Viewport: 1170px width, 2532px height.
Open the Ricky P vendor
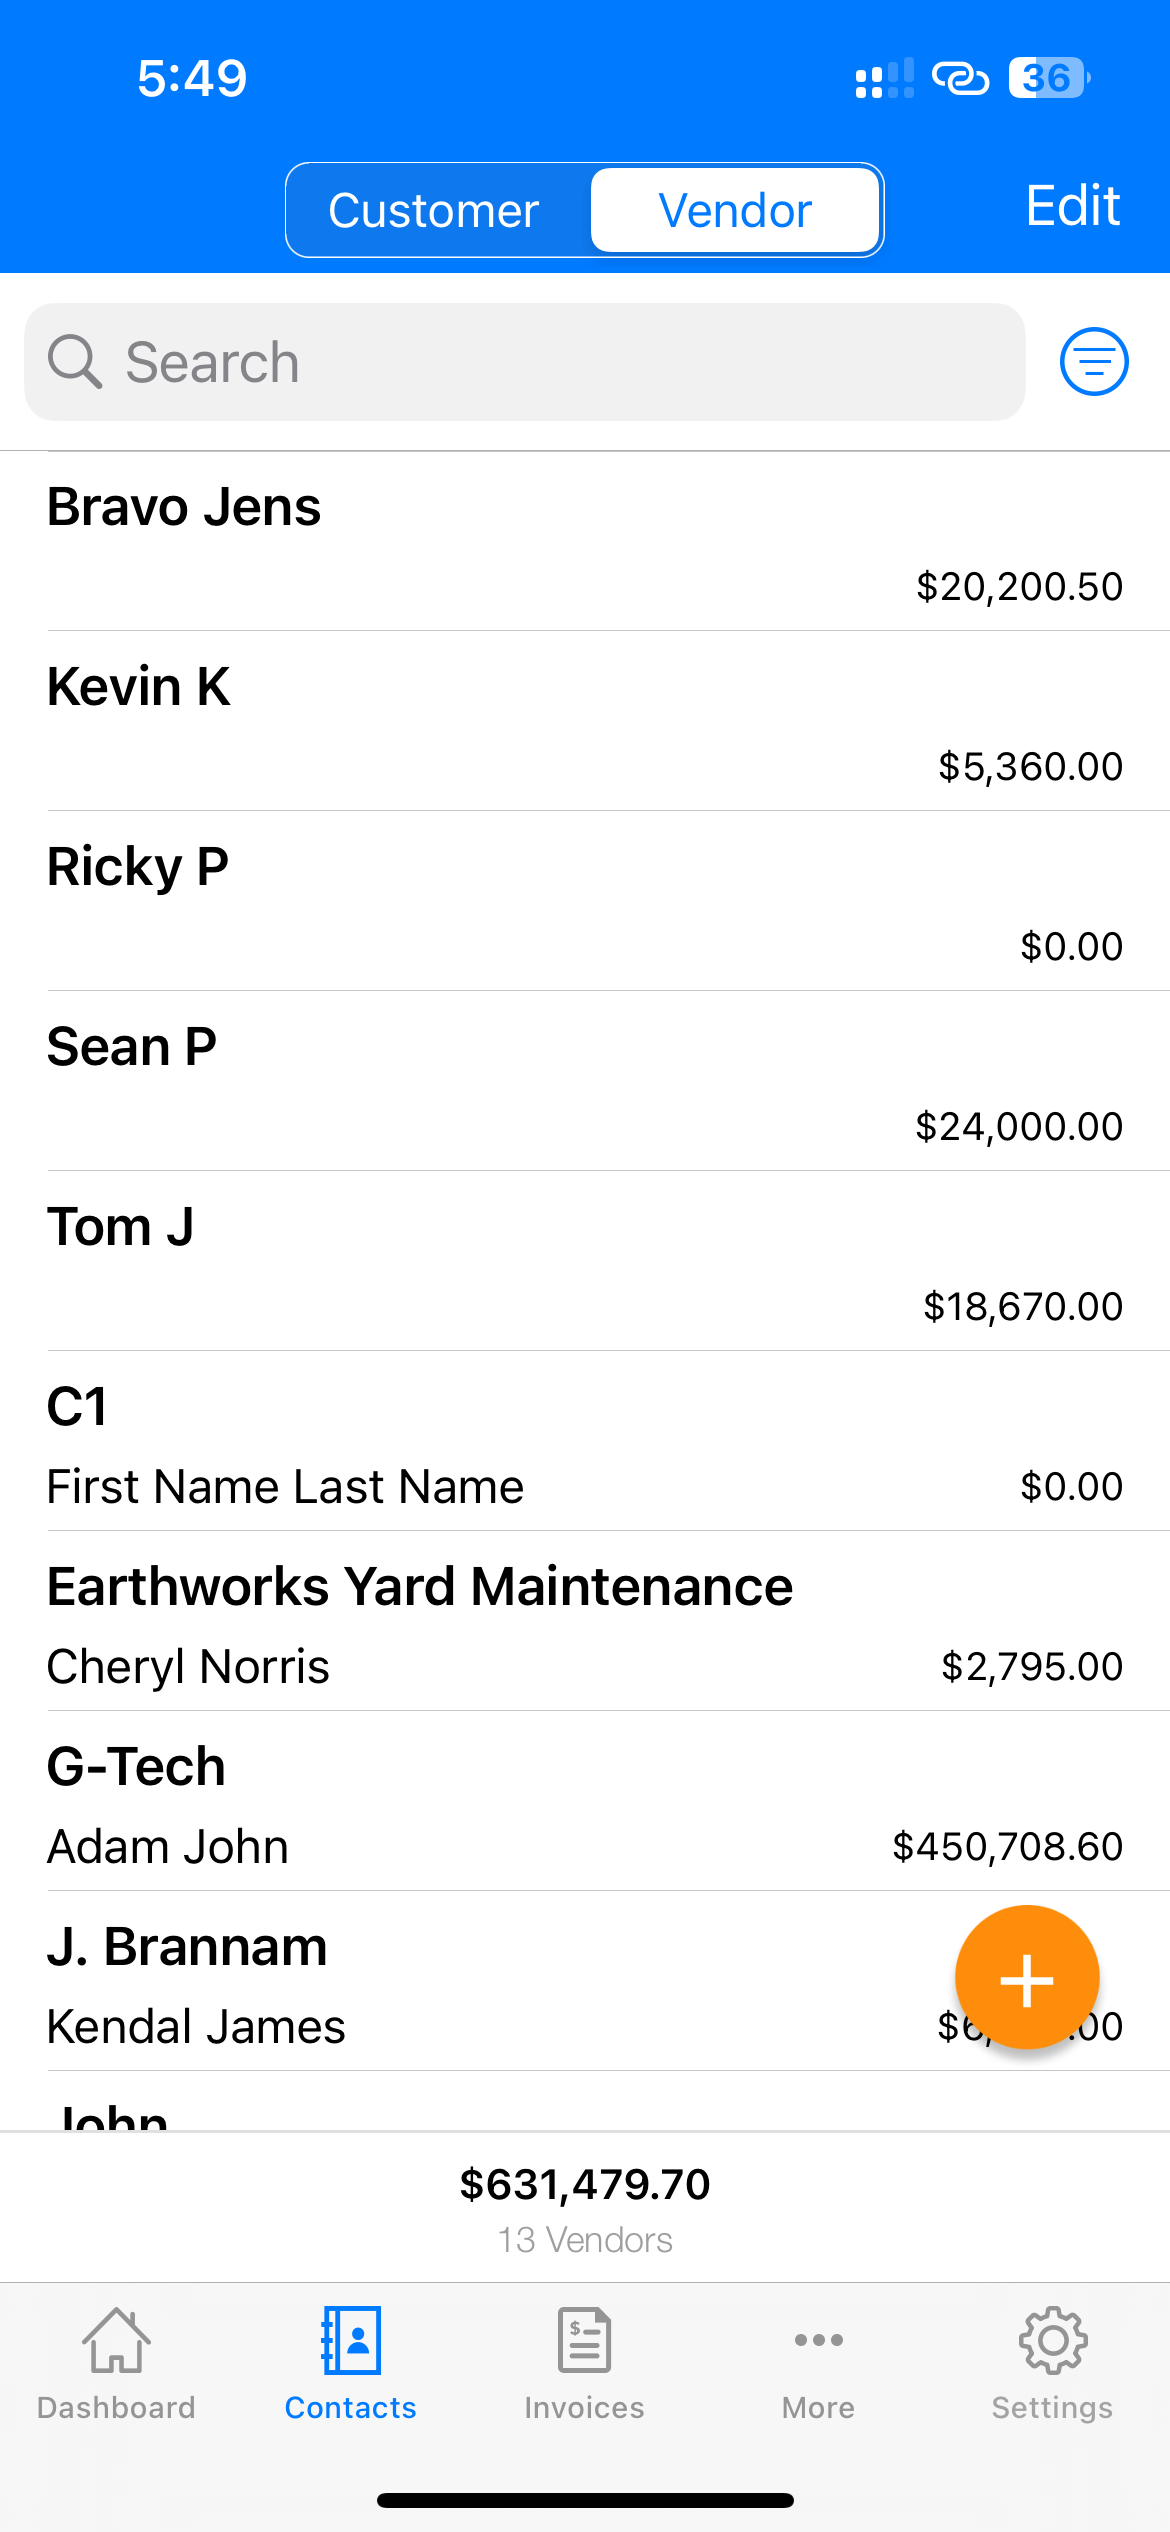coord(585,901)
